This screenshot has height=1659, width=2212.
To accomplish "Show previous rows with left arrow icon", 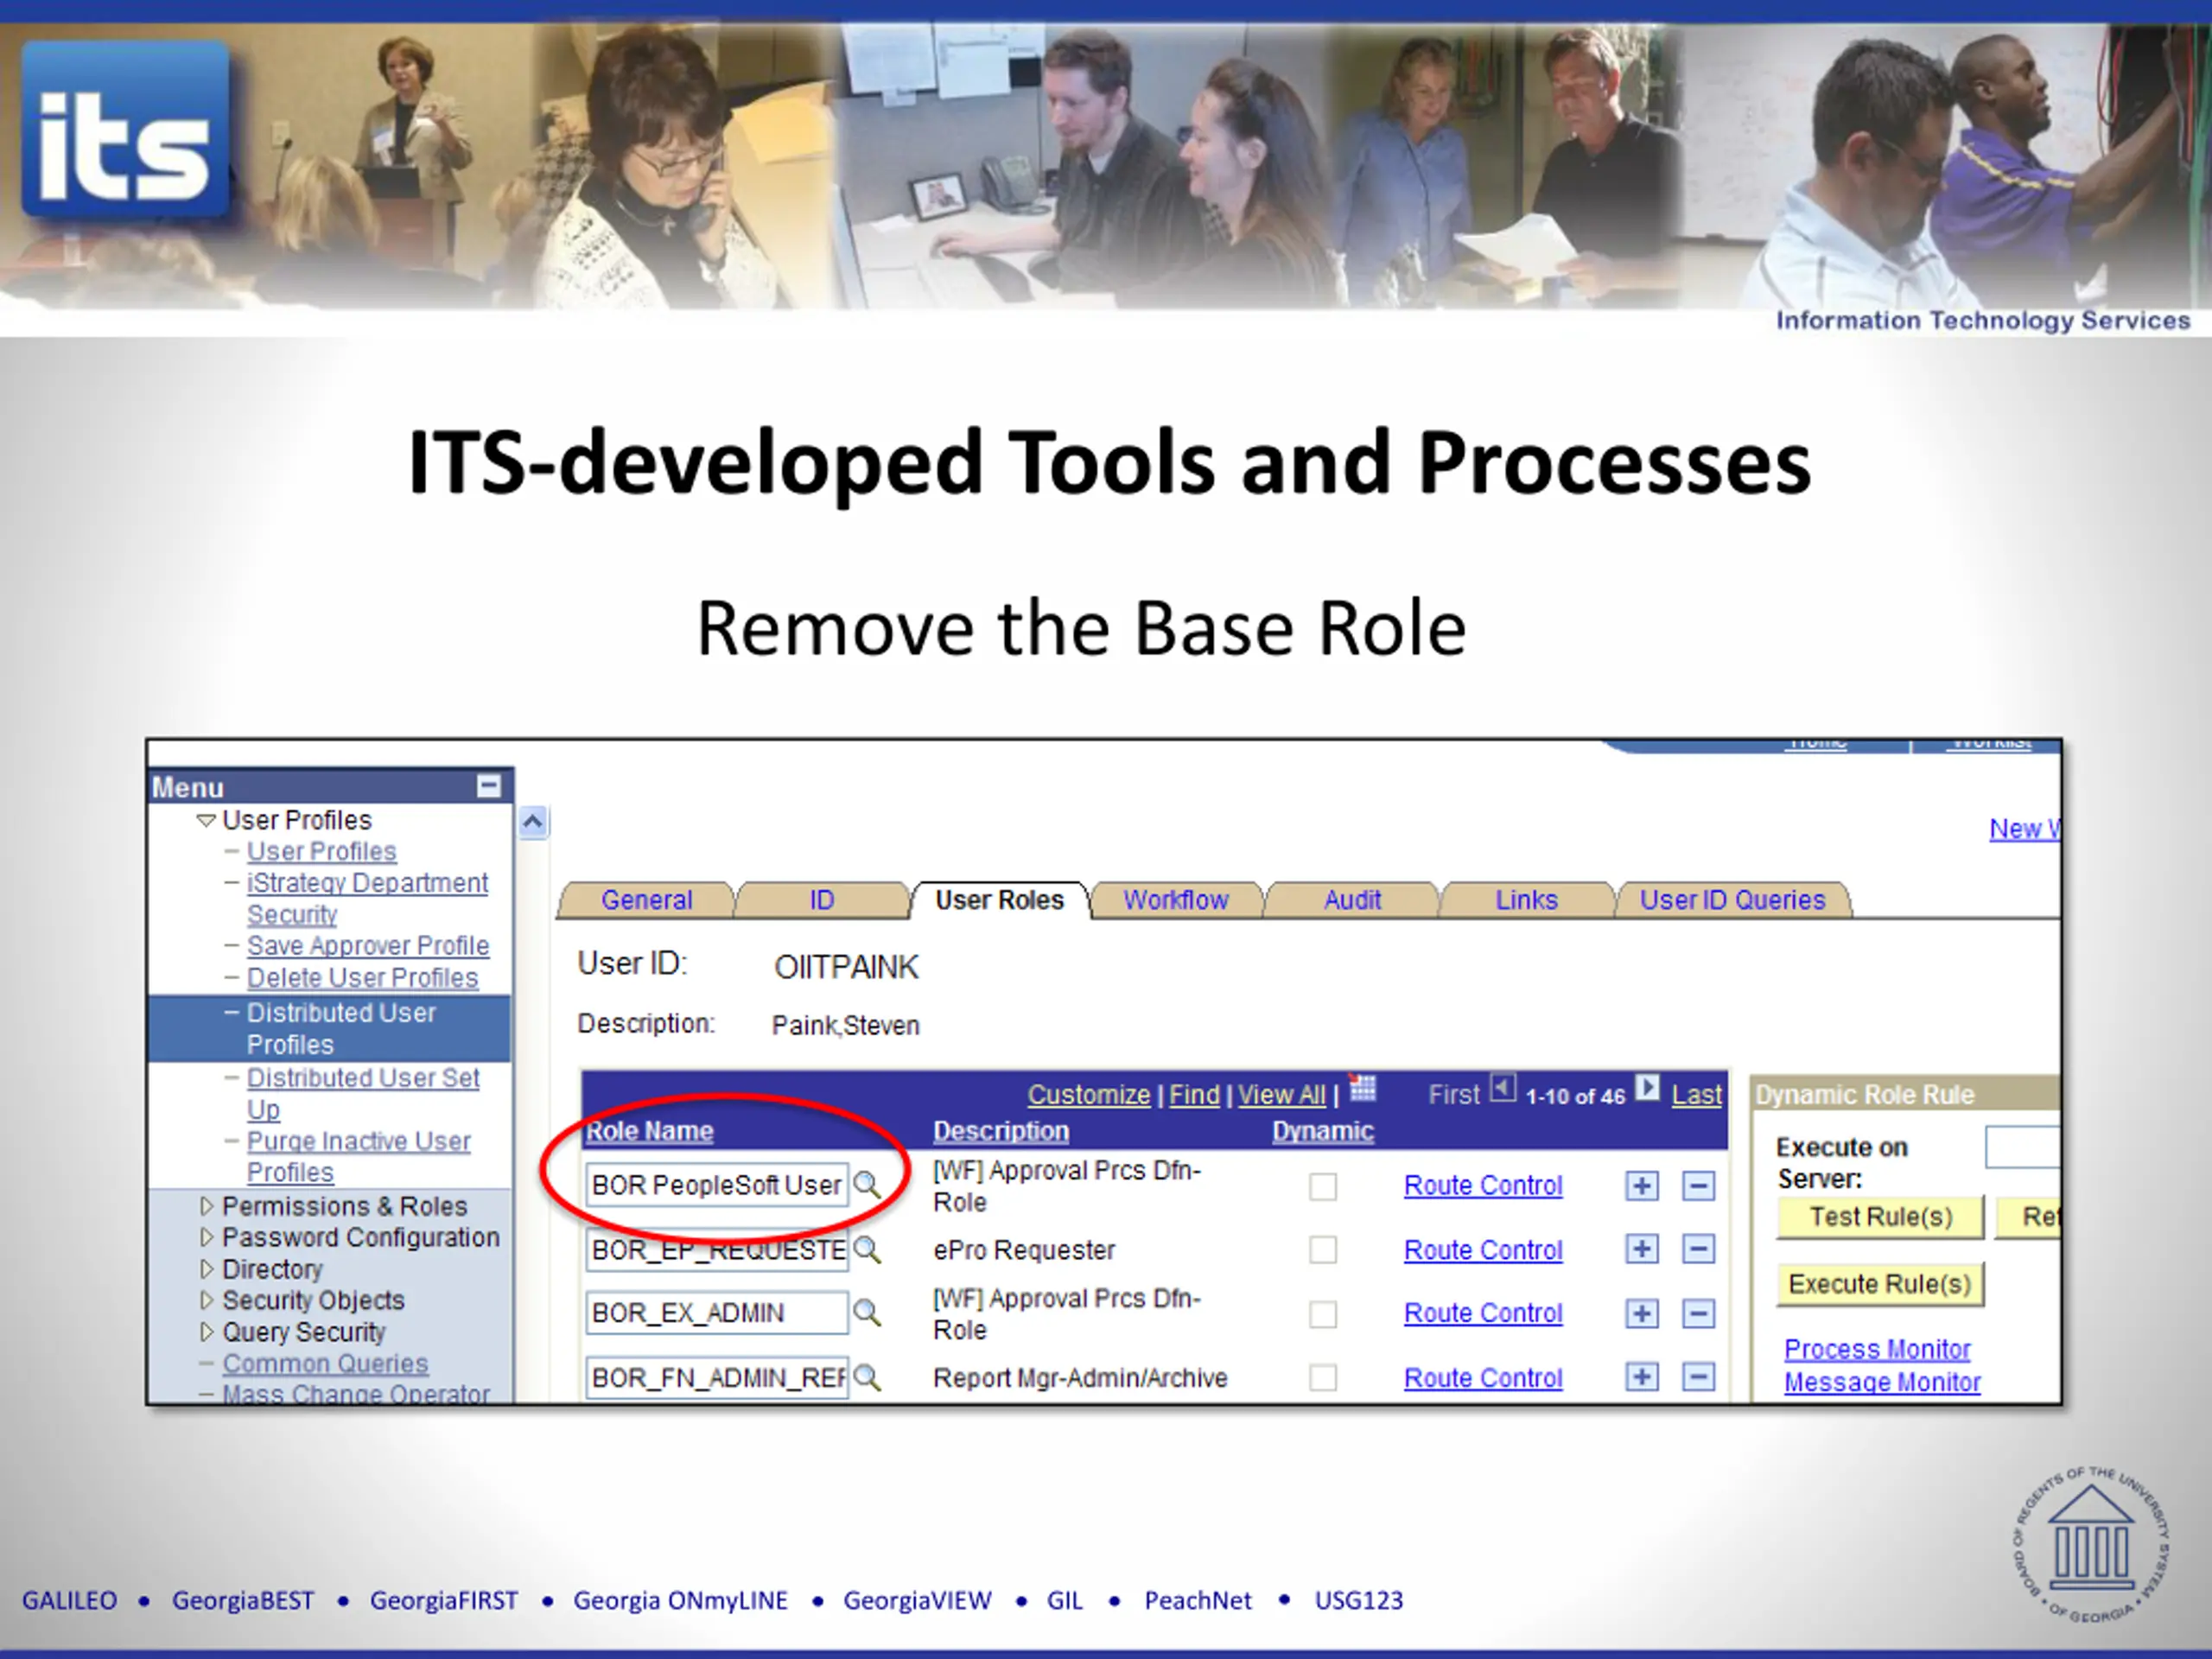I will pyautogui.click(x=1503, y=1088).
